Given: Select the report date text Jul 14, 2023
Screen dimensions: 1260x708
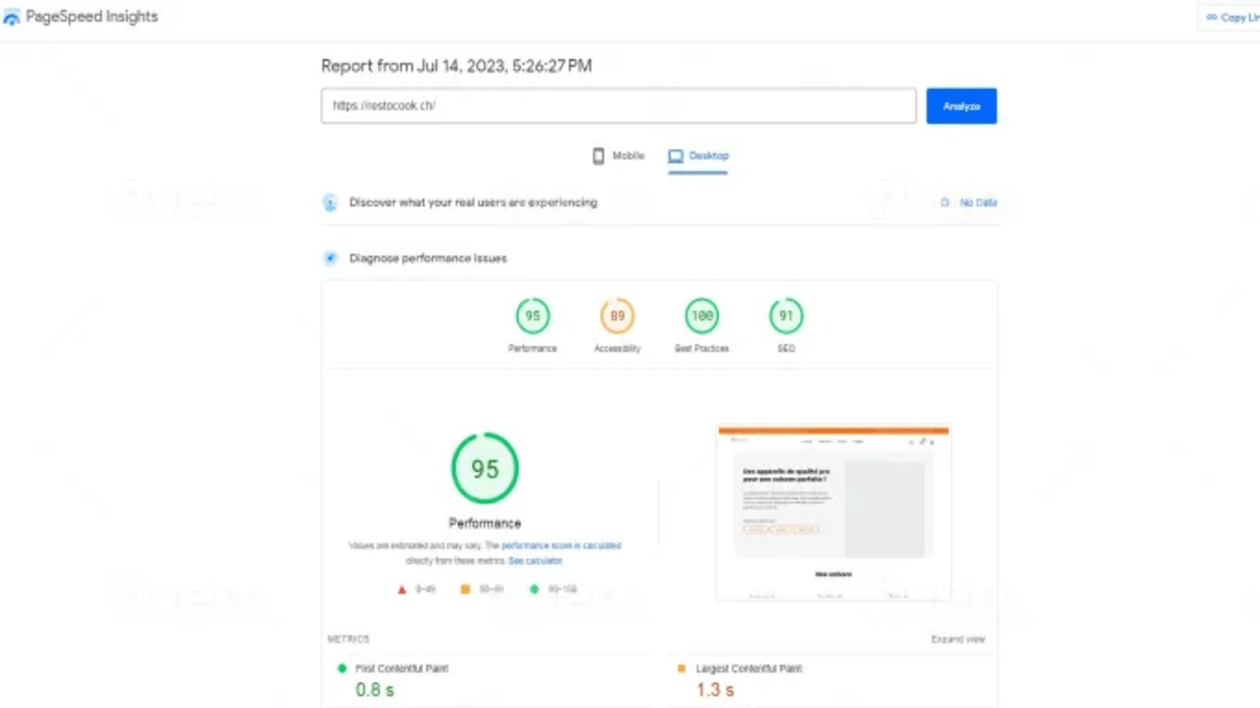Looking at the screenshot, I should coord(456,66).
